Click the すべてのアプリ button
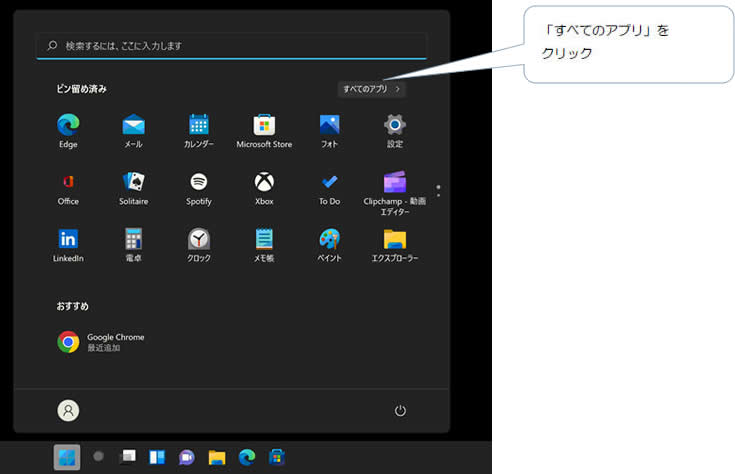The height and width of the screenshot is (474, 735). pyautogui.click(x=372, y=89)
